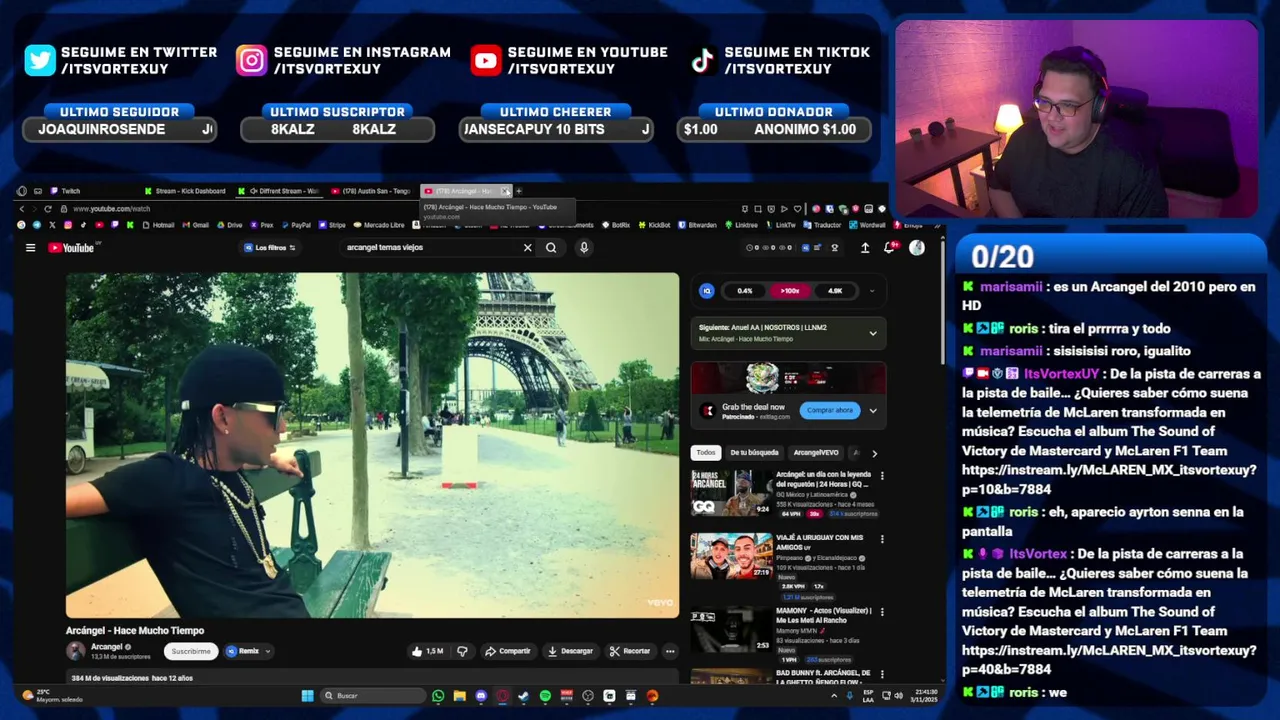The height and width of the screenshot is (720, 1280).
Task: Open the YouTube account avatar menu
Action: click(917, 248)
